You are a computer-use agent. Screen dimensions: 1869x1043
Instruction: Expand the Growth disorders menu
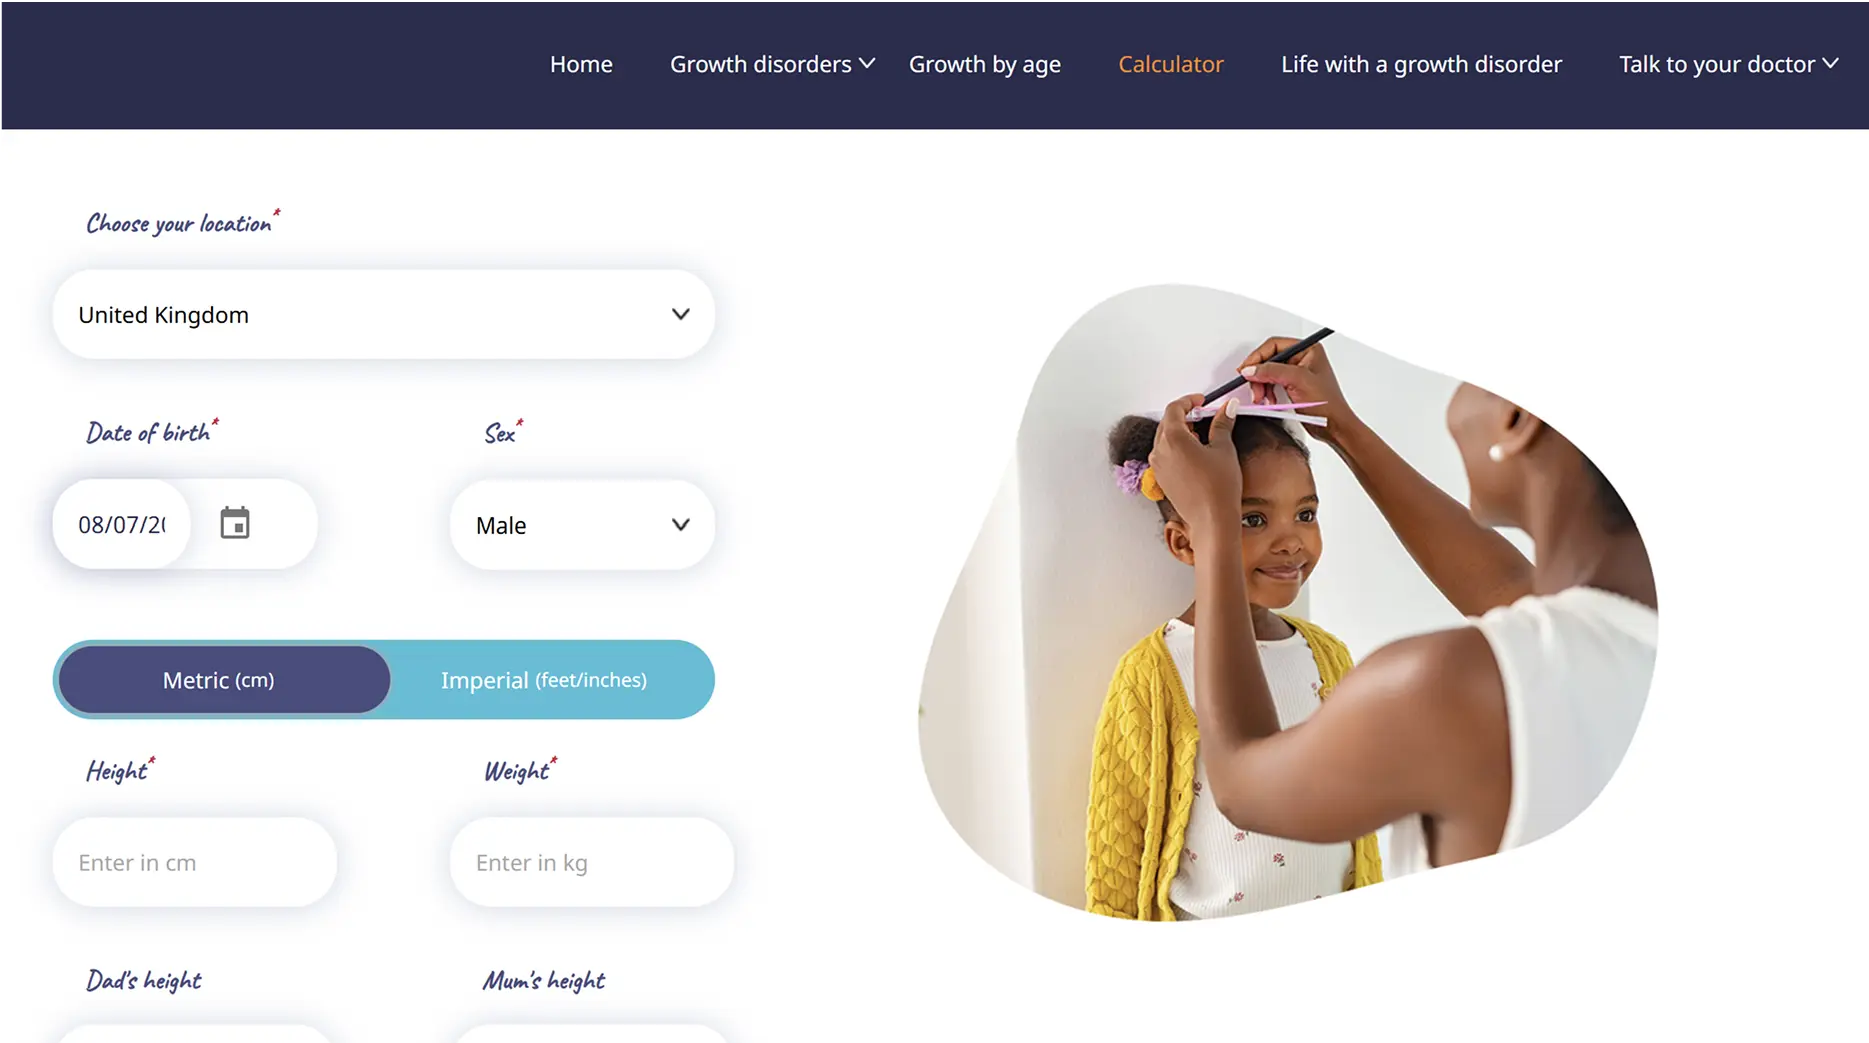coord(761,64)
